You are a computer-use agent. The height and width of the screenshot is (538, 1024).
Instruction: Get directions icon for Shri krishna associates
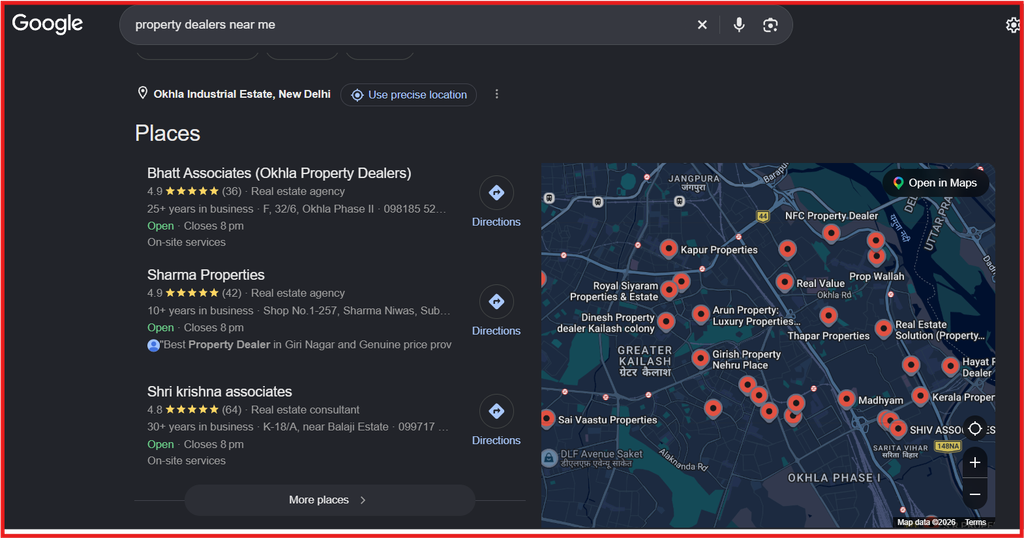496,411
